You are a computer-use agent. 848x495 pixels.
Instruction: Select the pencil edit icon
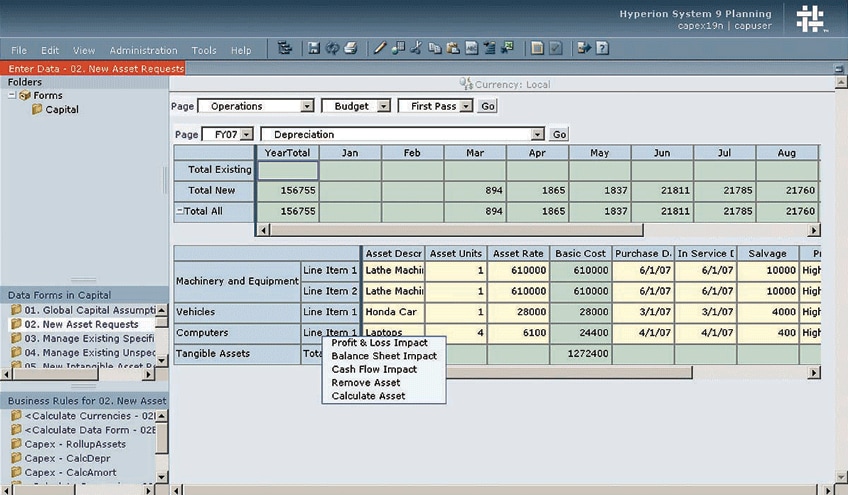pos(380,48)
